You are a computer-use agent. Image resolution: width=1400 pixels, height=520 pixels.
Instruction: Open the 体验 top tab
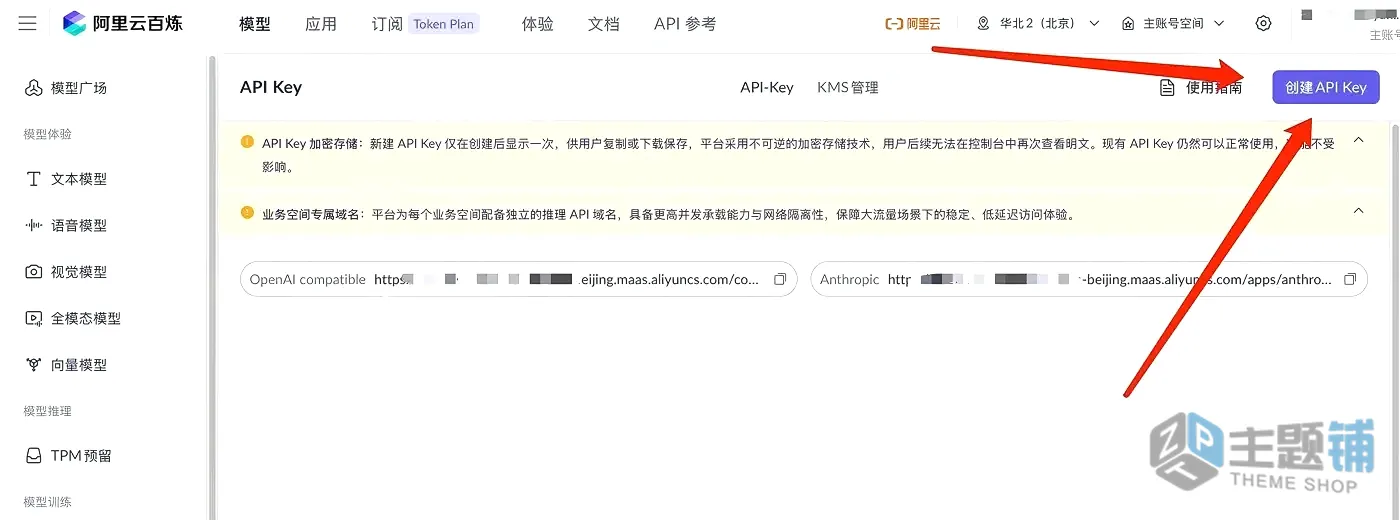tap(538, 24)
